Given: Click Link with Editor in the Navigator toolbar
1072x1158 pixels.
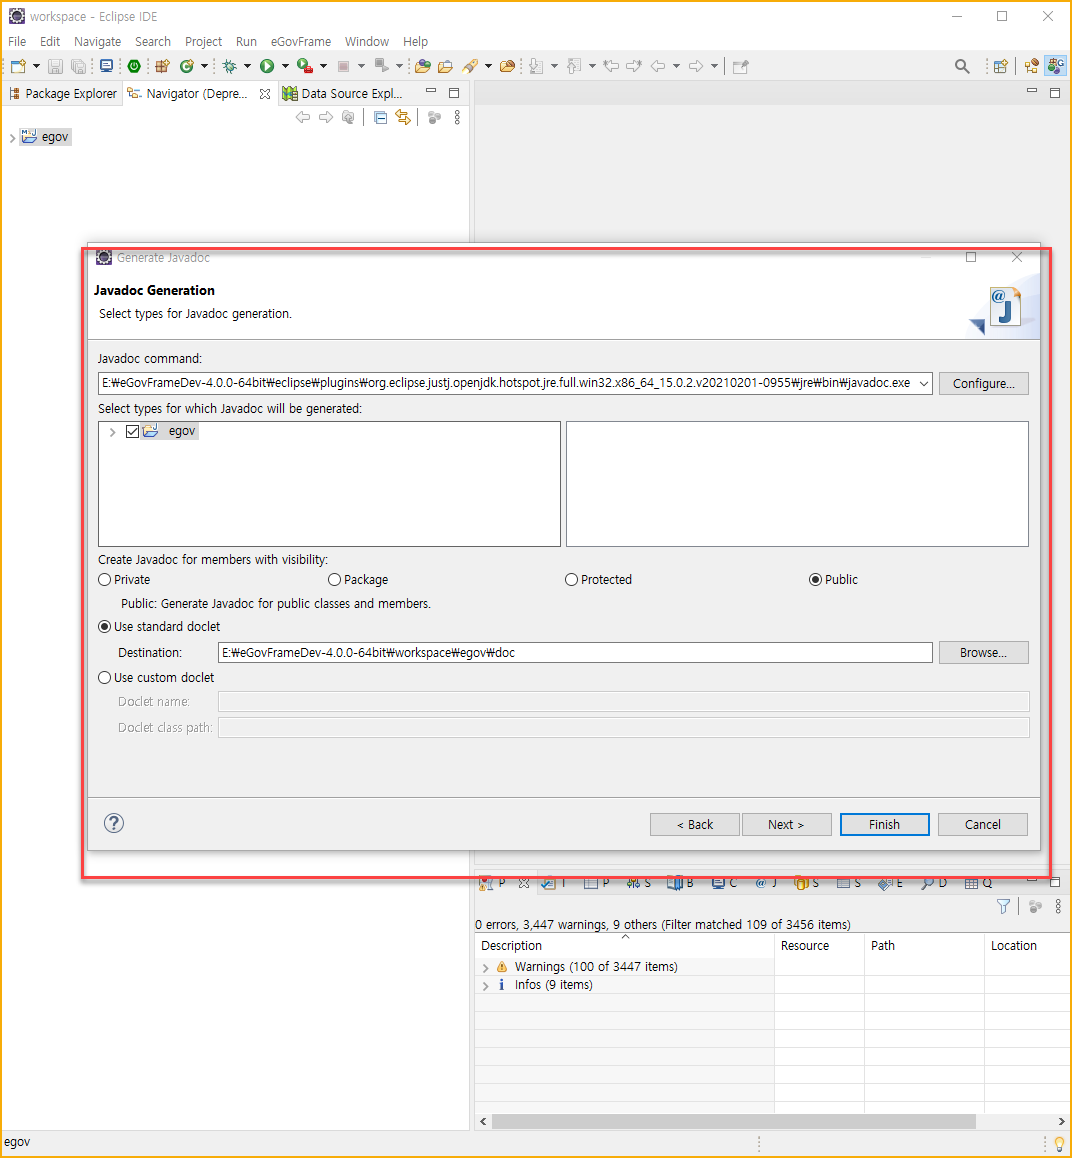Looking at the screenshot, I should (x=402, y=117).
